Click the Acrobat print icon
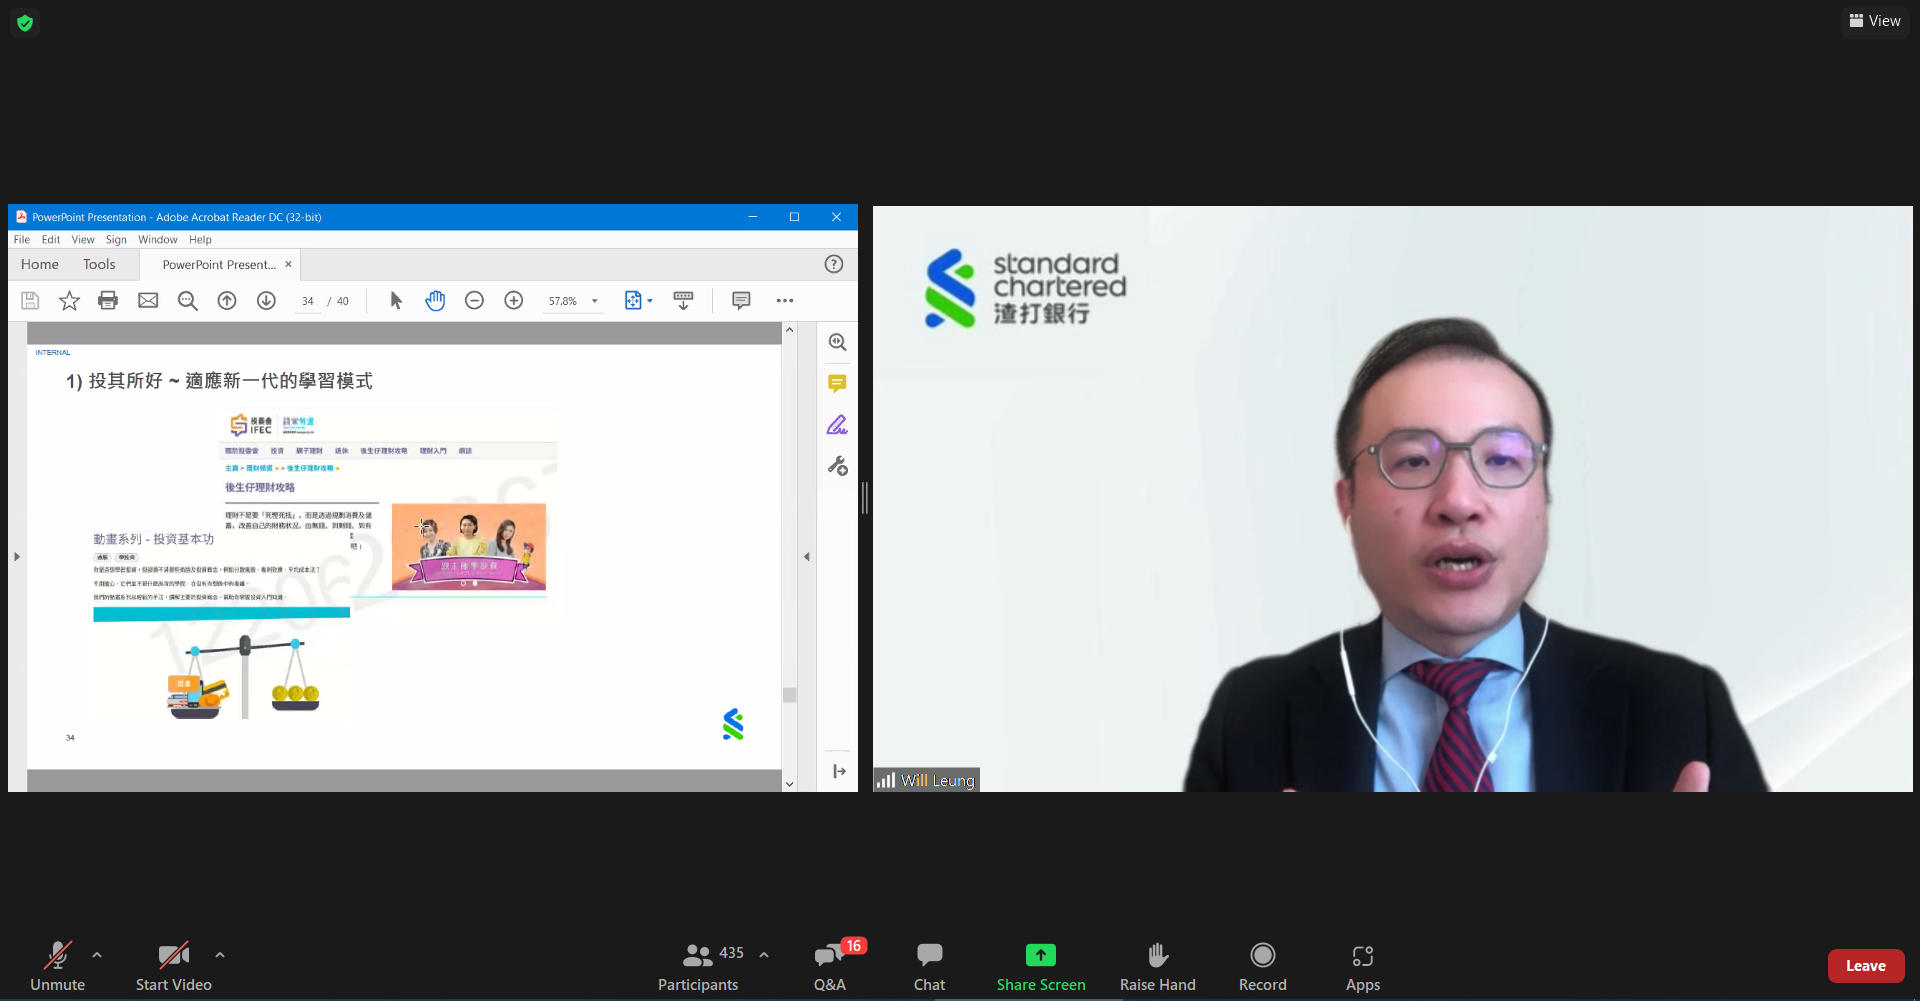Viewport: 1920px width, 1001px height. point(108,301)
